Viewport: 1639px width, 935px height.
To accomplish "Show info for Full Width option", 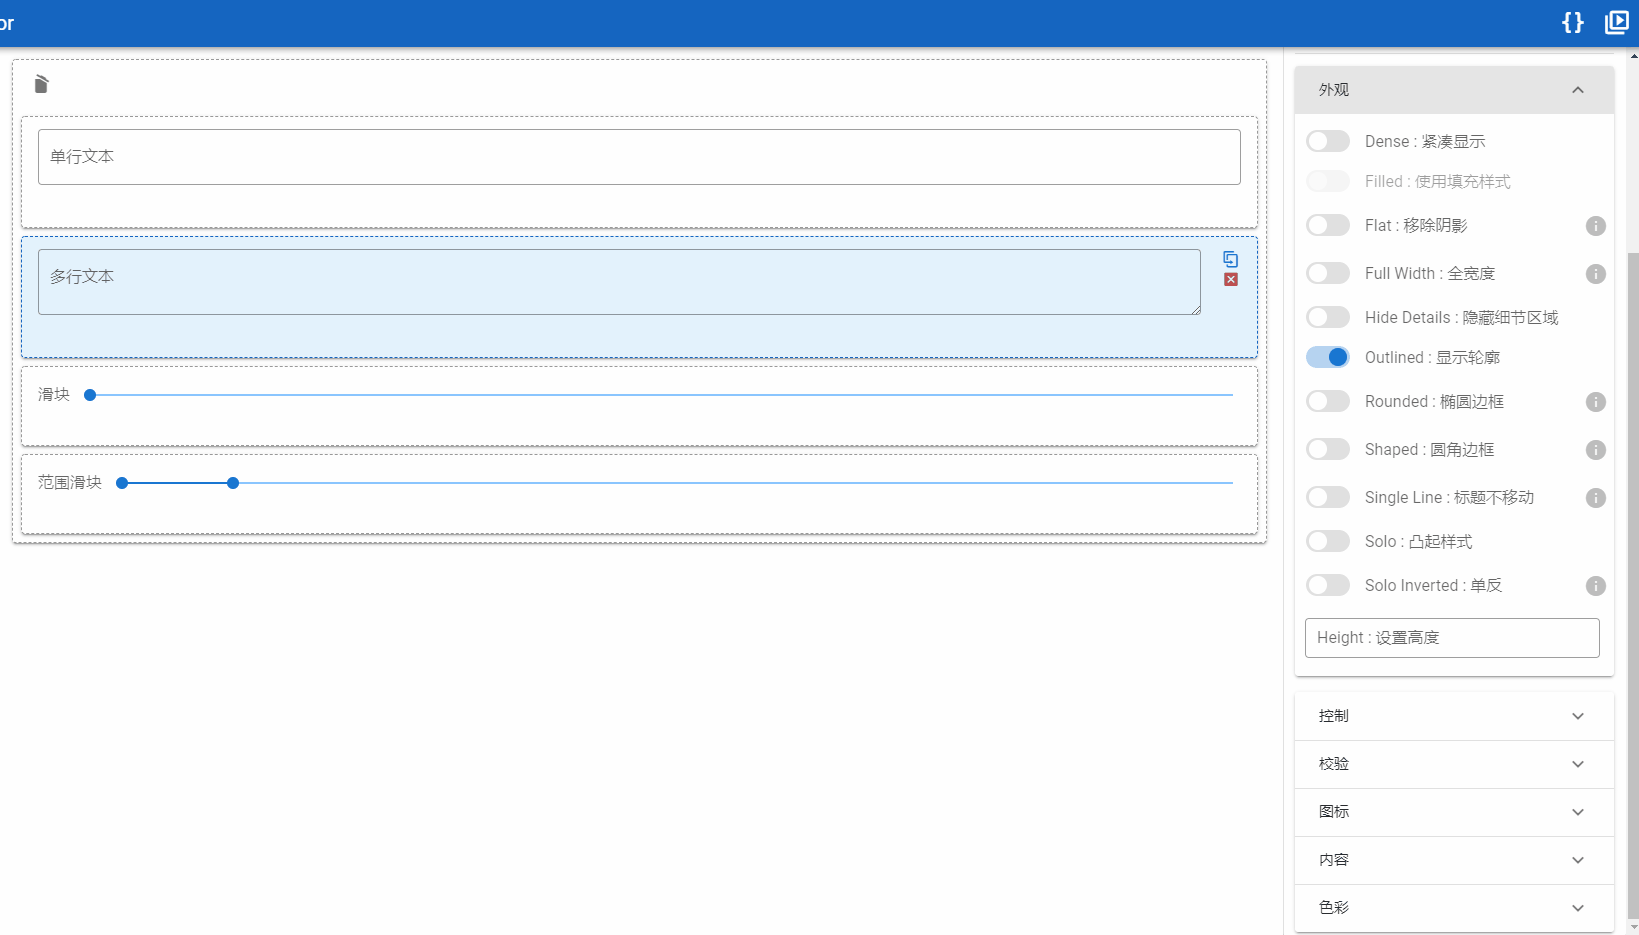I will [x=1596, y=274].
